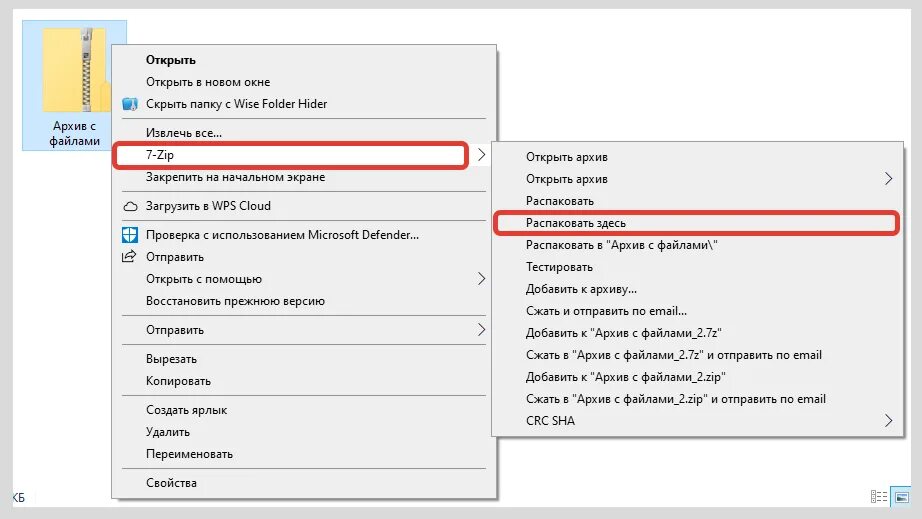Expand the lower Отправить submenu arrow
This screenshot has height=519, width=922.
pos(482,330)
